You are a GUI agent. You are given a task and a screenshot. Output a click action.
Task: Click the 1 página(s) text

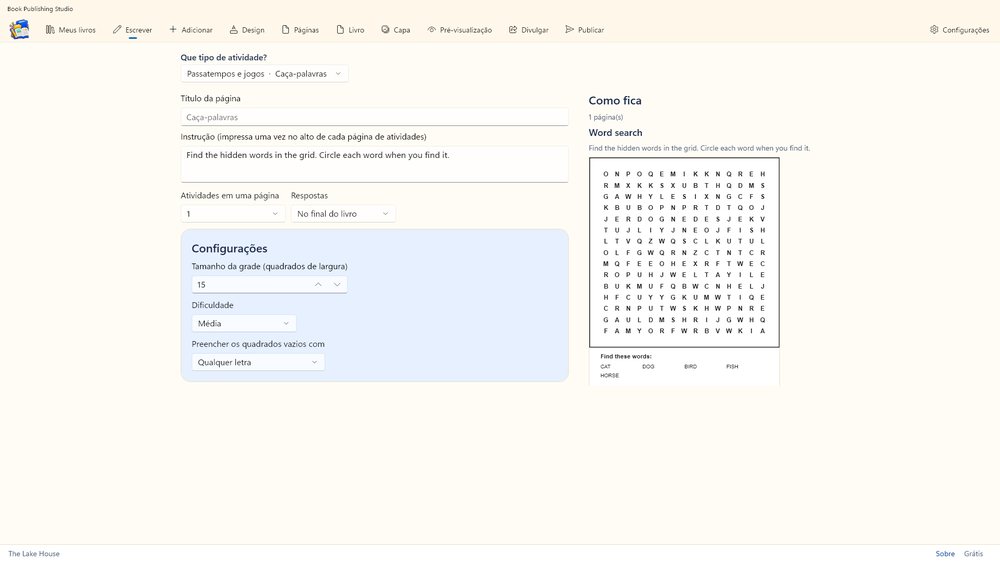point(606,117)
